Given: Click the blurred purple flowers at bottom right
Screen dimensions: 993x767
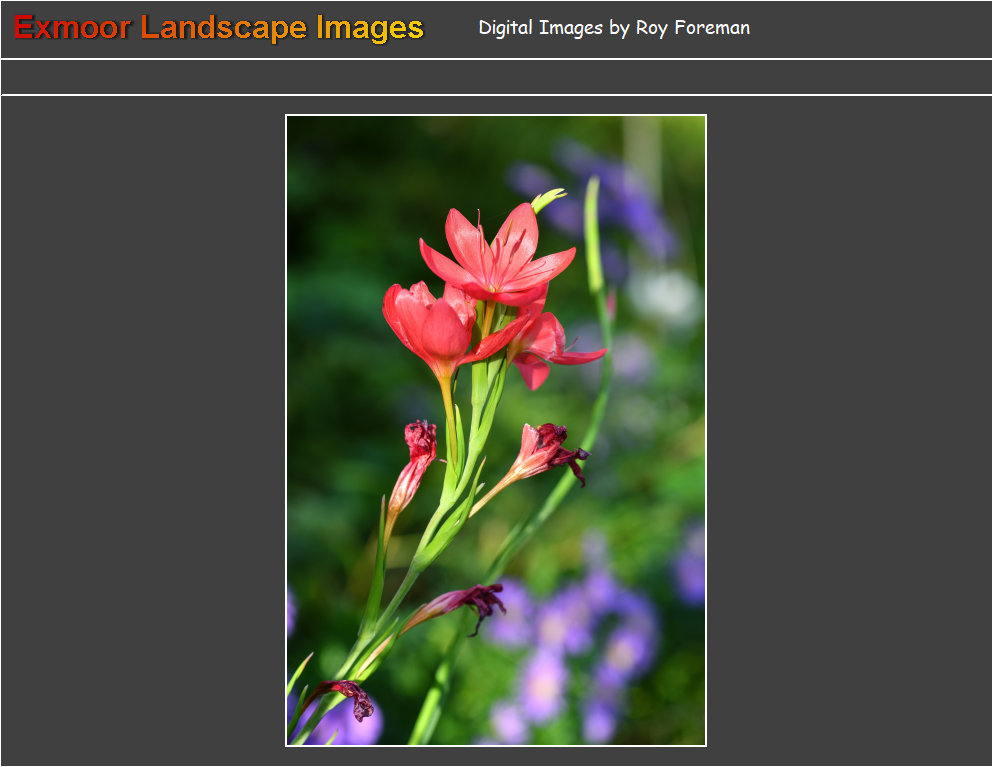Looking at the screenshot, I should pos(580,640).
